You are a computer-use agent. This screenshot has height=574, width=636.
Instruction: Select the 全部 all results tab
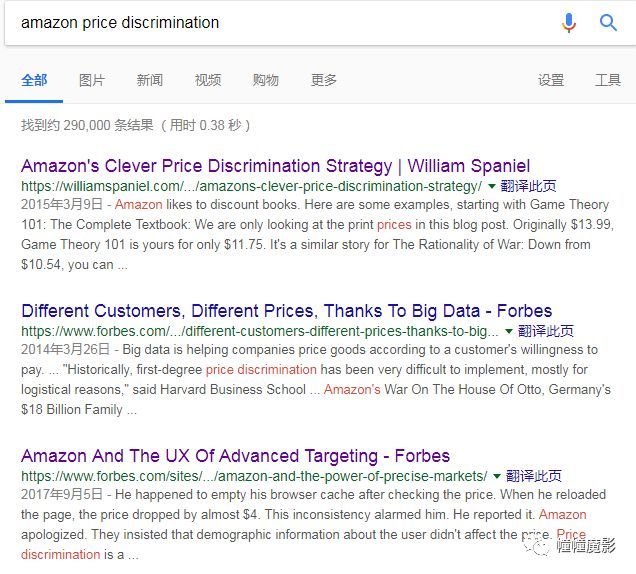click(x=34, y=80)
